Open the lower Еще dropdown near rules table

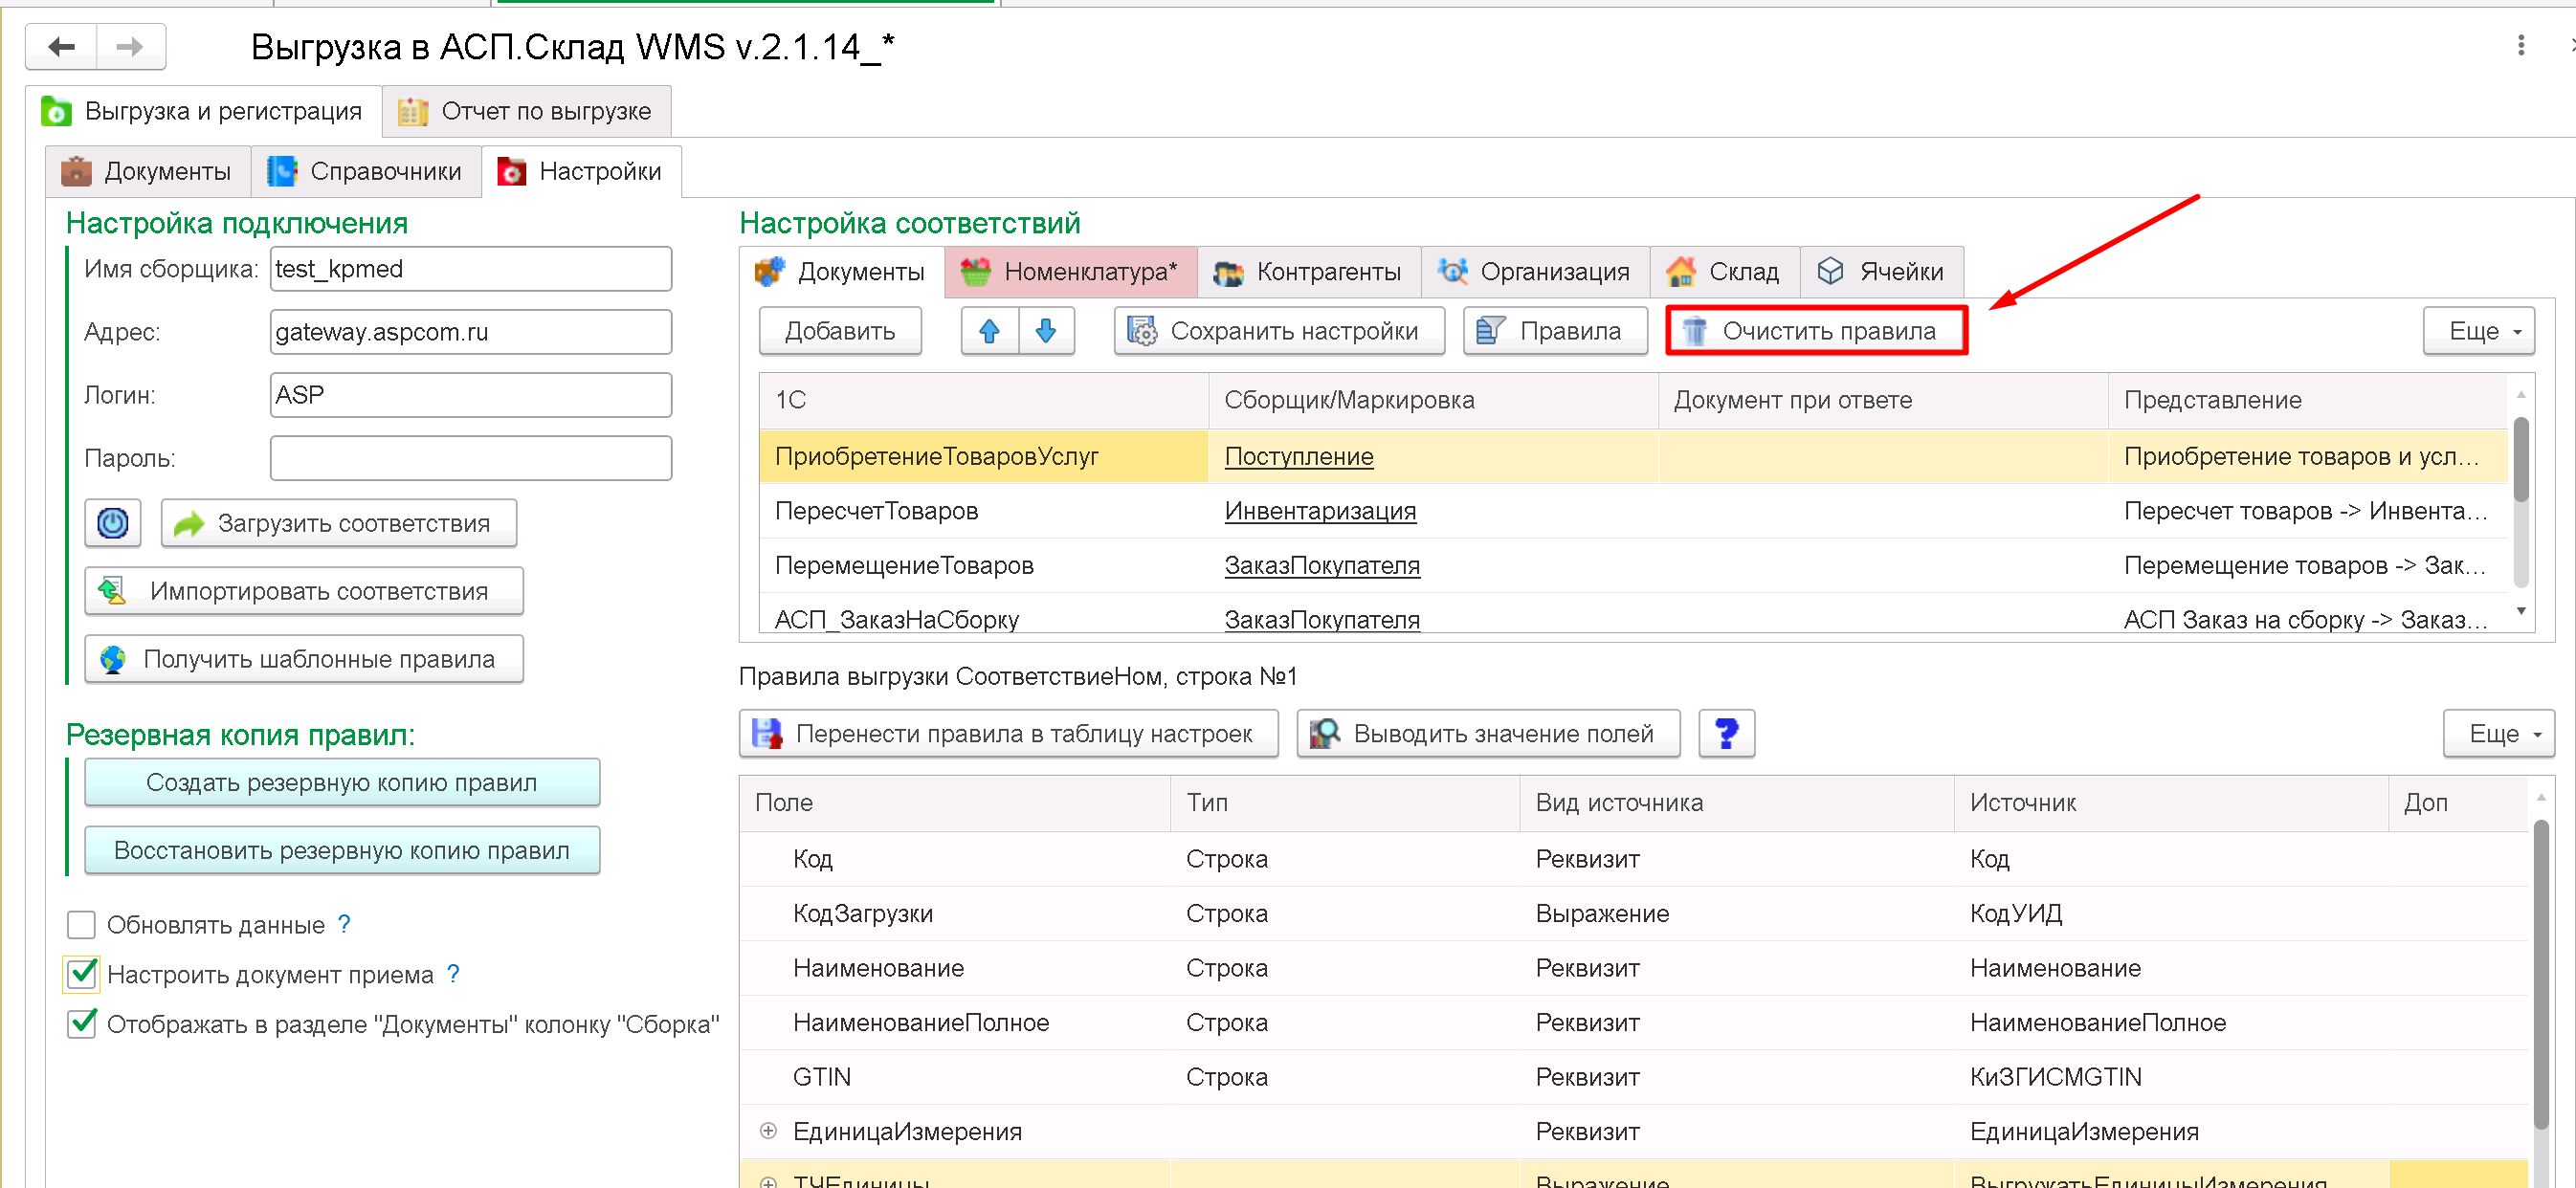coord(2498,733)
